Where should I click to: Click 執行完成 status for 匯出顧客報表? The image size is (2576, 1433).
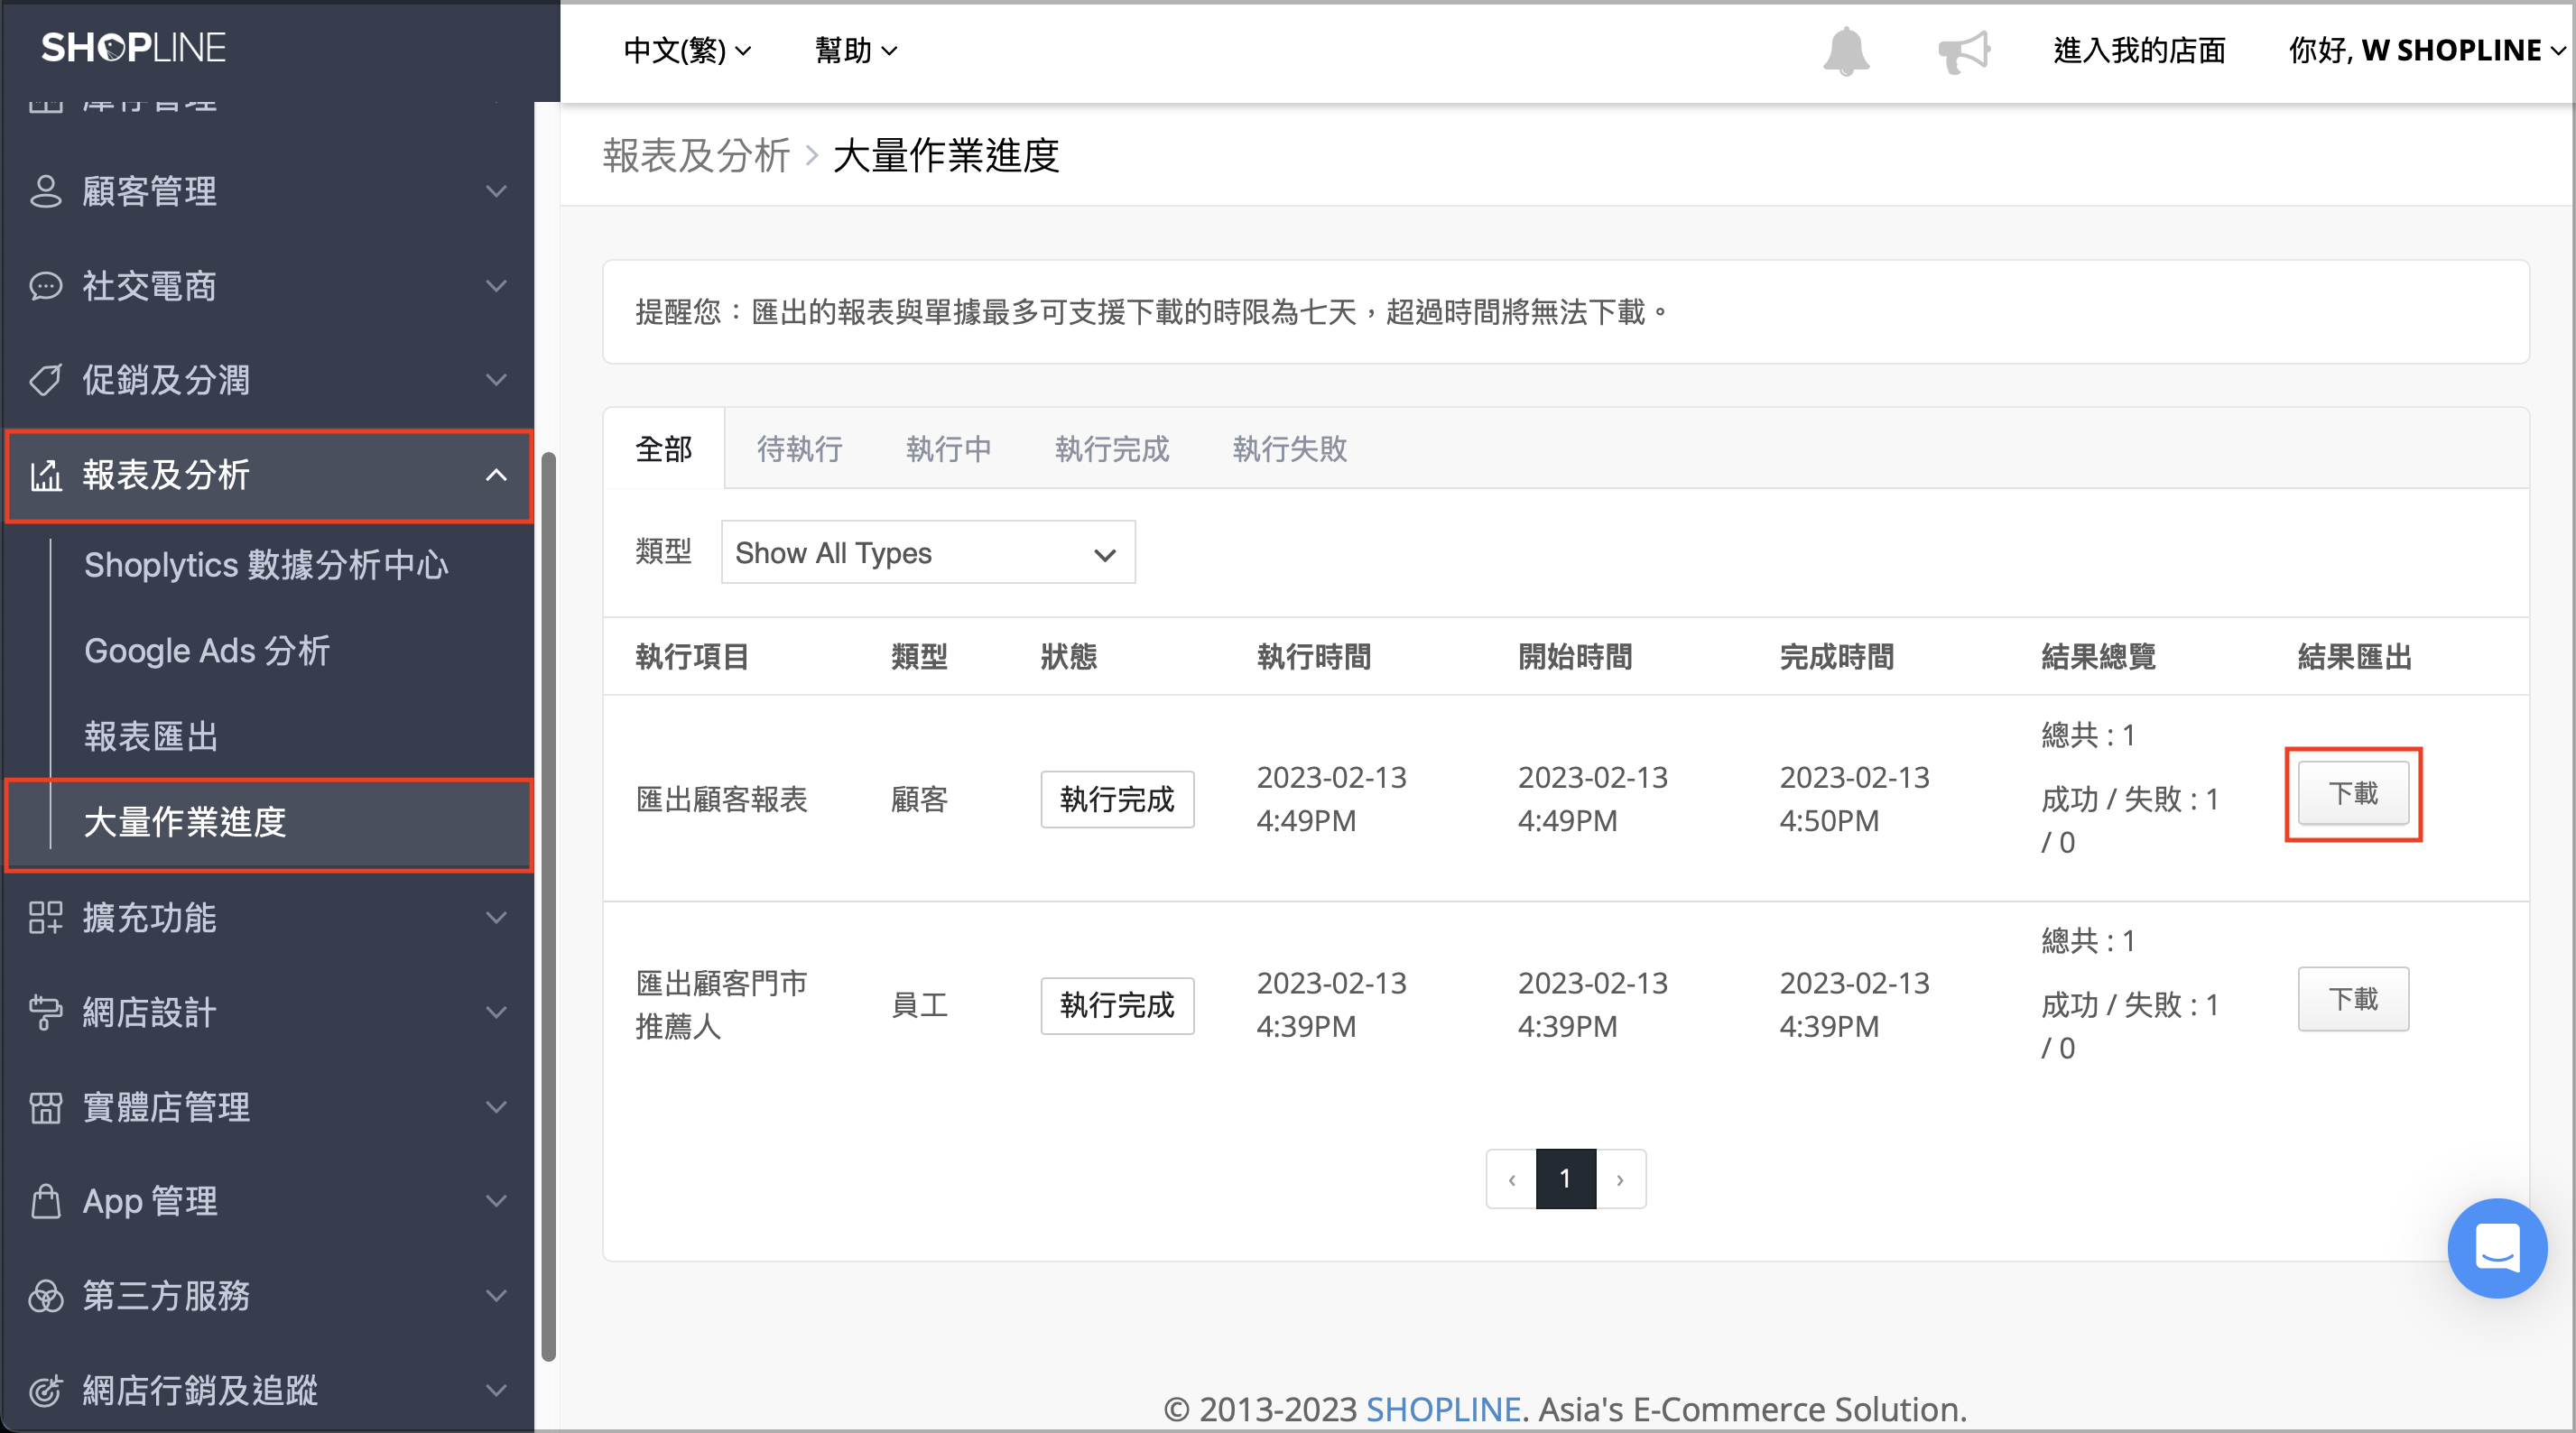coord(1117,799)
